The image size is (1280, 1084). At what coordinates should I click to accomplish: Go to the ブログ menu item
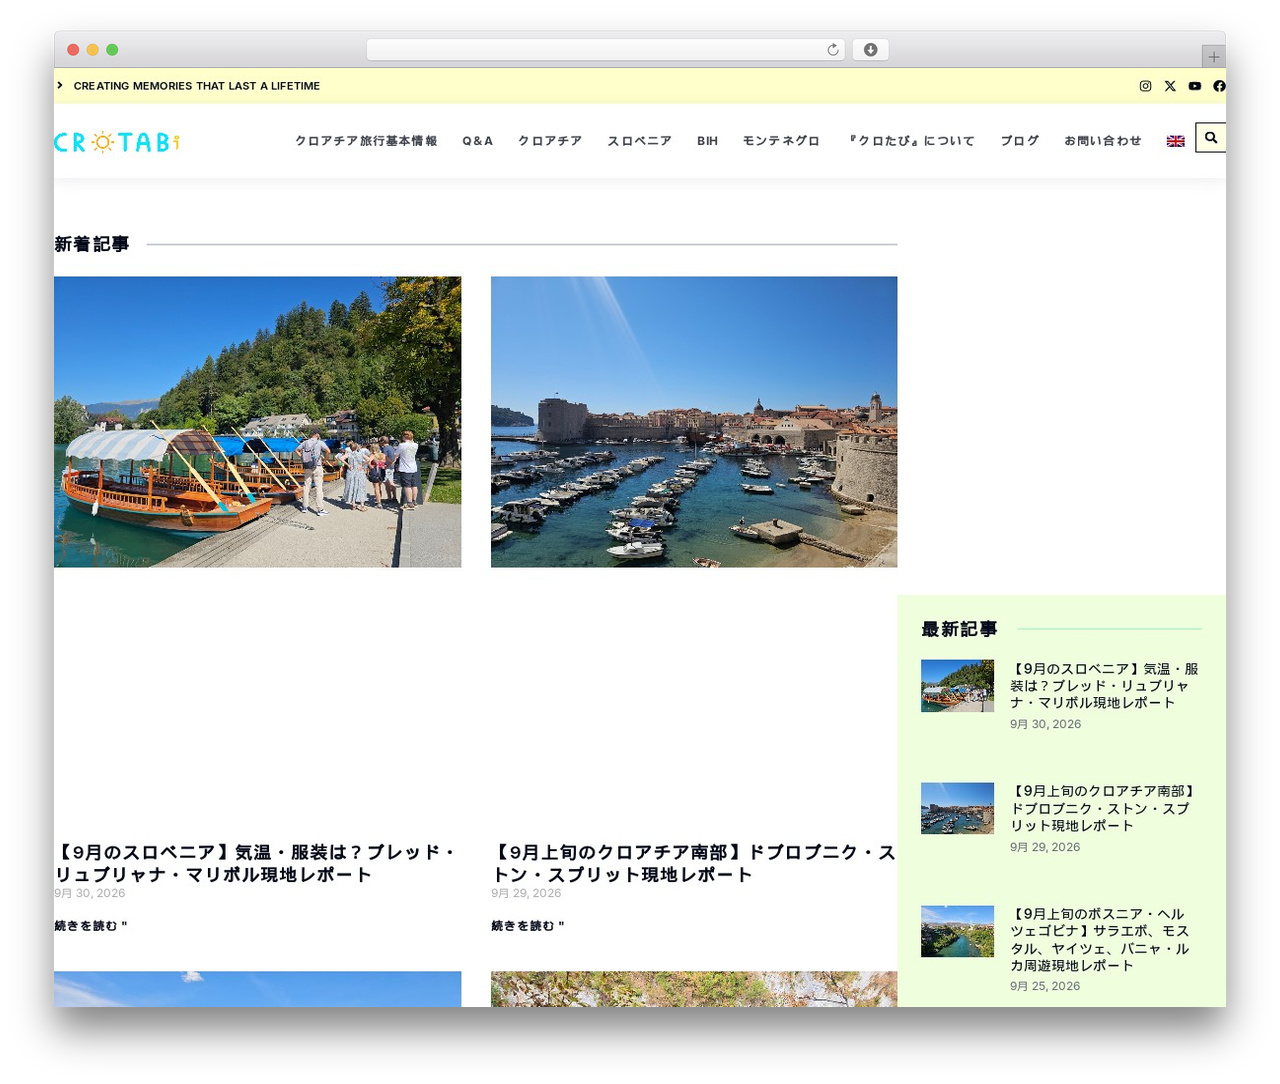pyautogui.click(x=1020, y=141)
